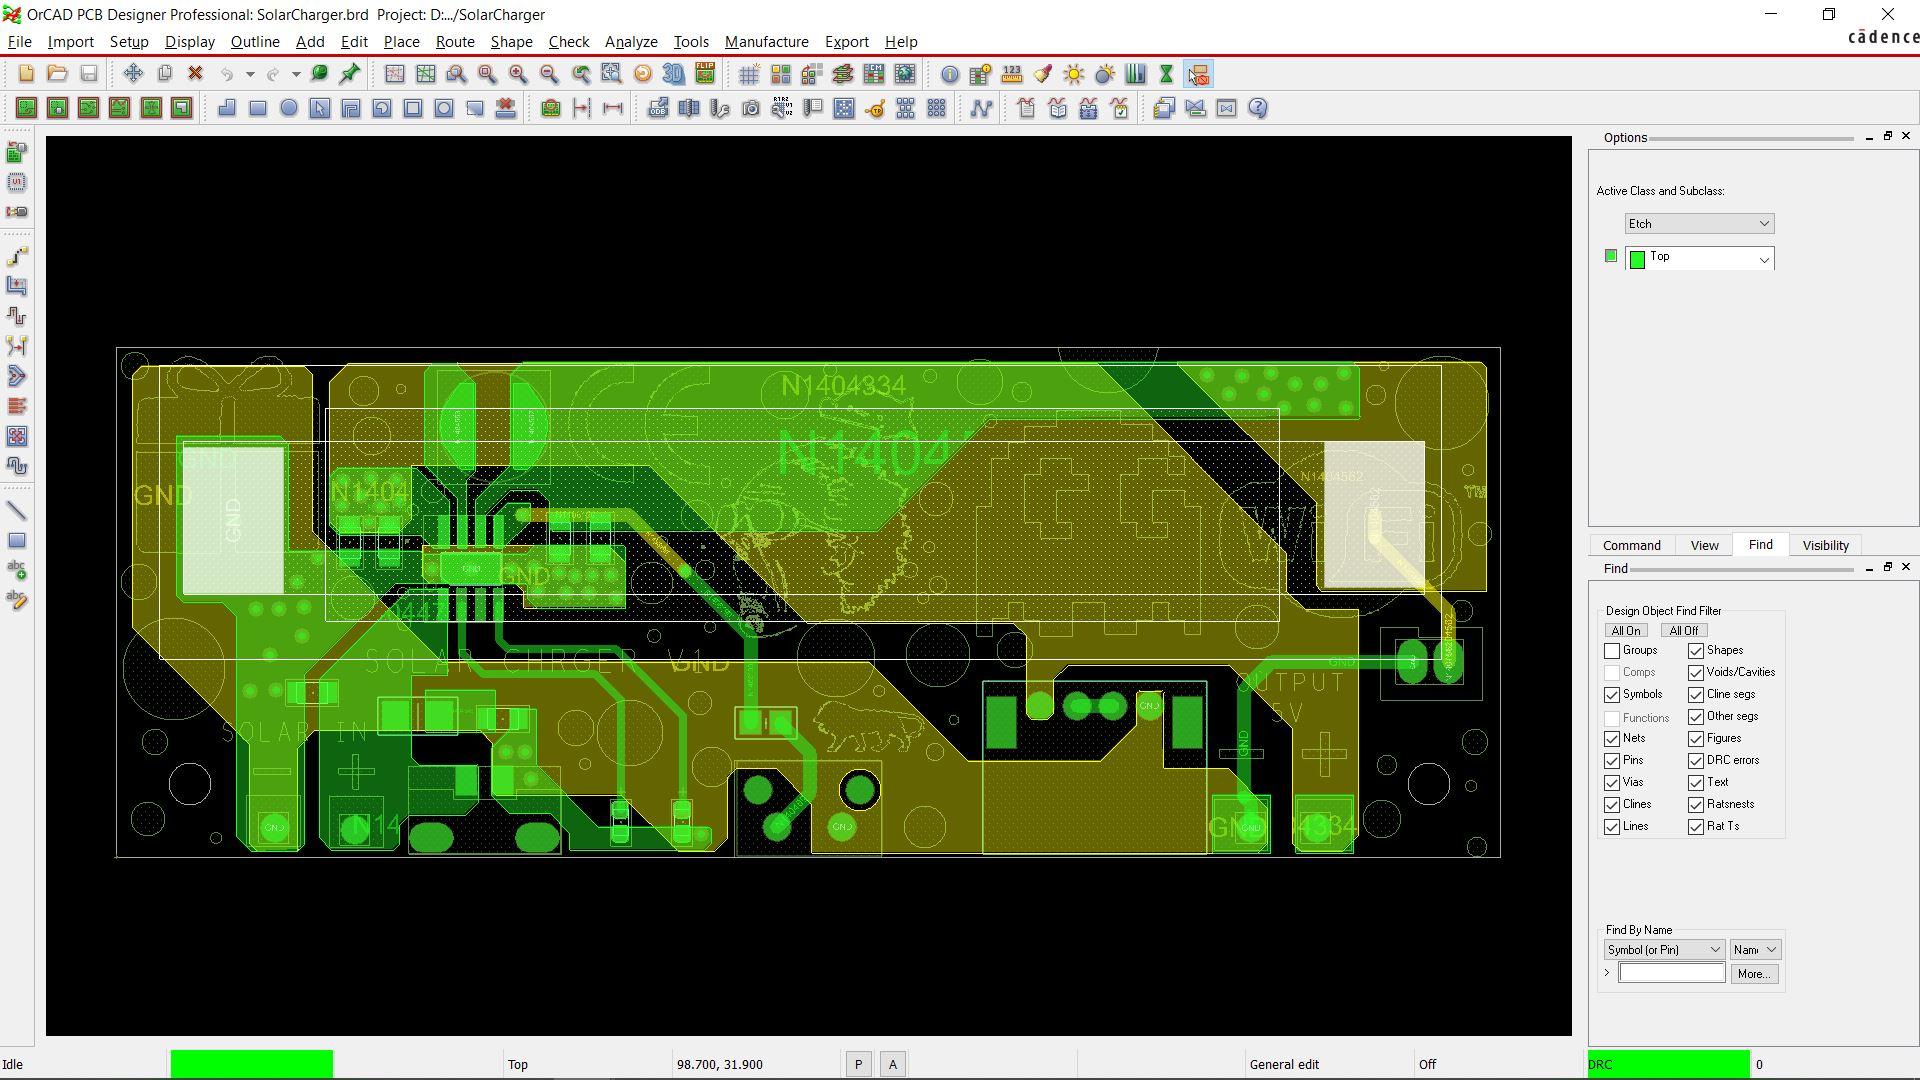This screenshot has width=1920, height=1080.
Task: Open the Constraint Manager CM icon
Action: tap(873, 74)
